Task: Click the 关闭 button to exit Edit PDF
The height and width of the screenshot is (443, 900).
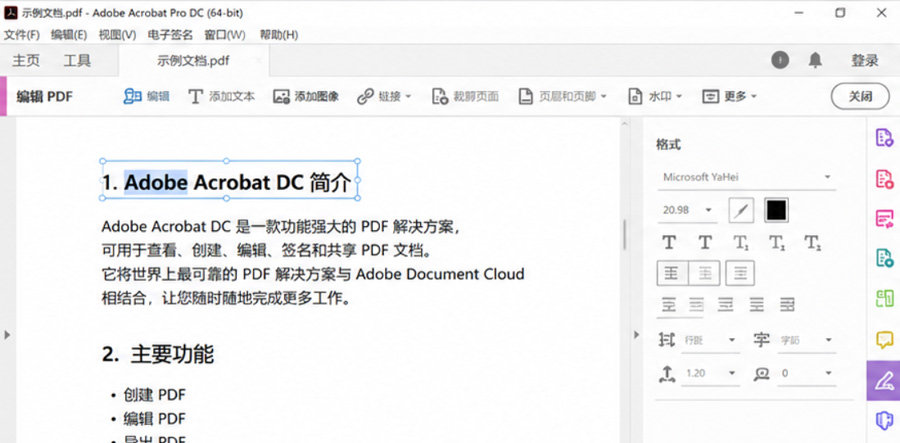Action: (x=860, y=96)
